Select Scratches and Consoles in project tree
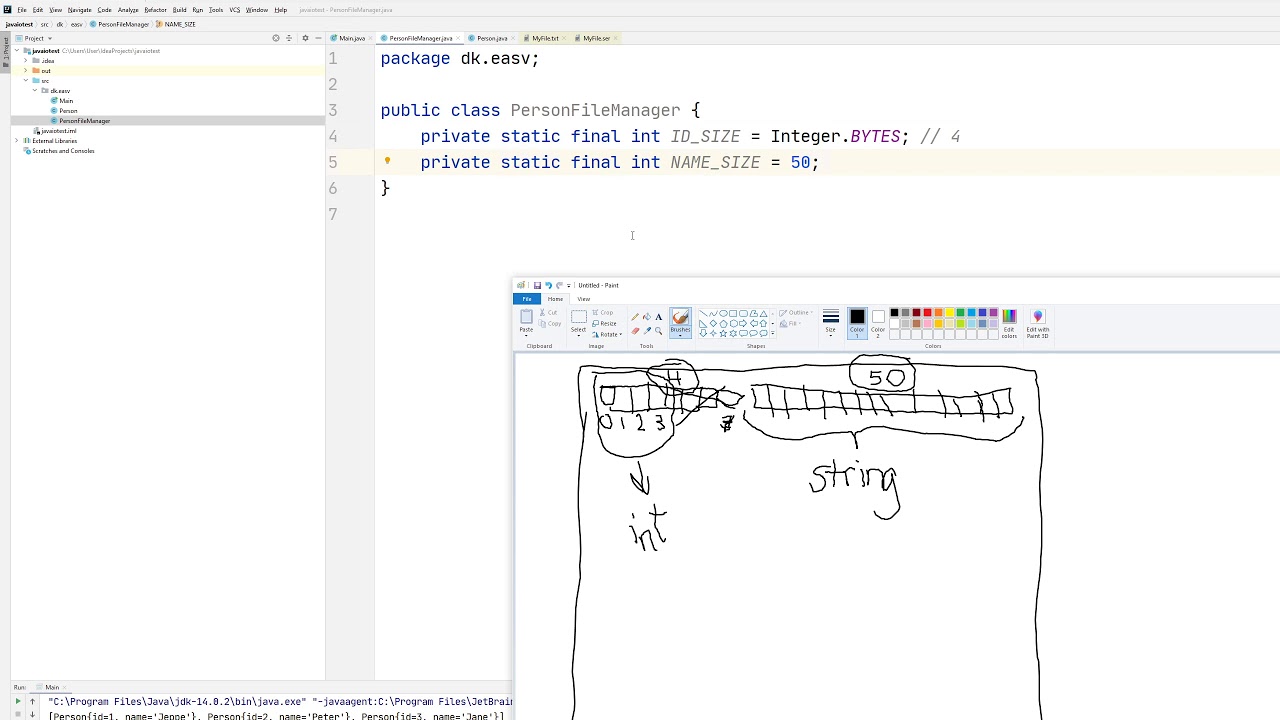The height and width of the screenshot is (720, 1280). click(59, 150)
